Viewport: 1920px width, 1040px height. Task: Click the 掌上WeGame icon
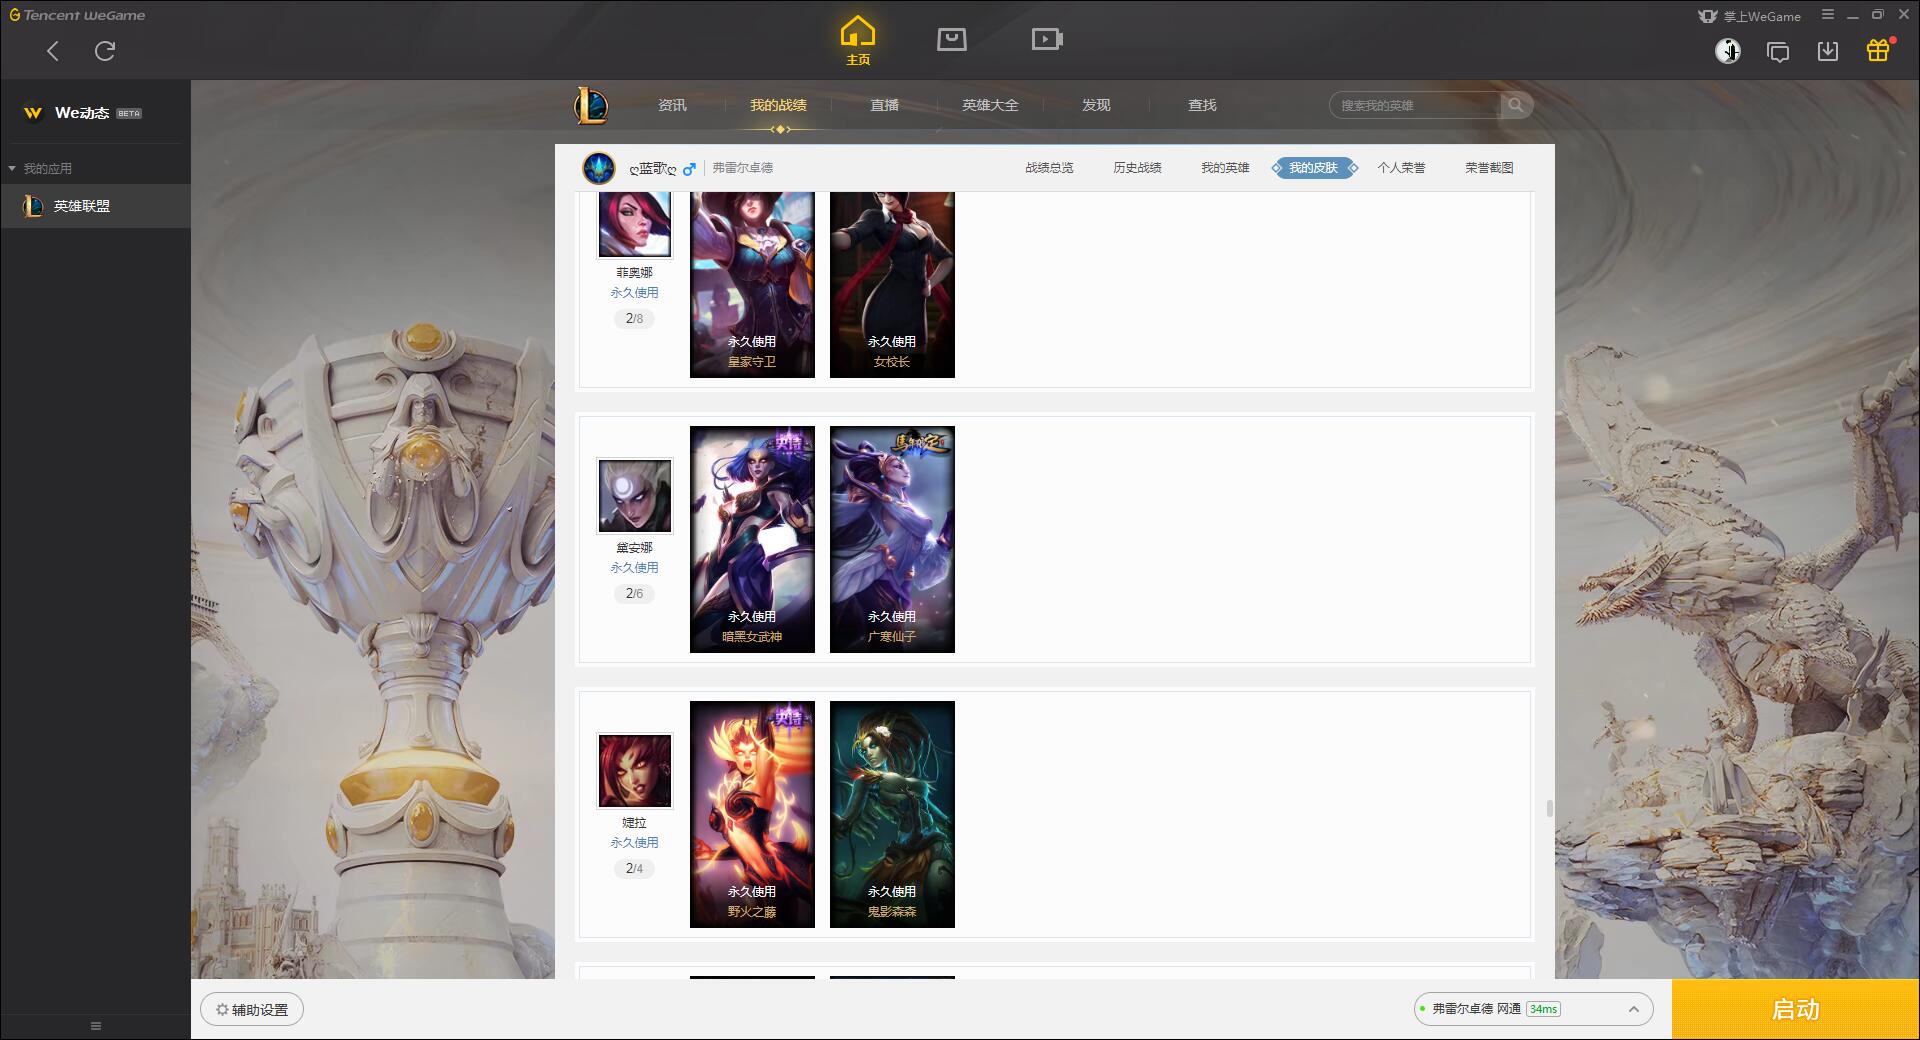[x=1707, y=16]
